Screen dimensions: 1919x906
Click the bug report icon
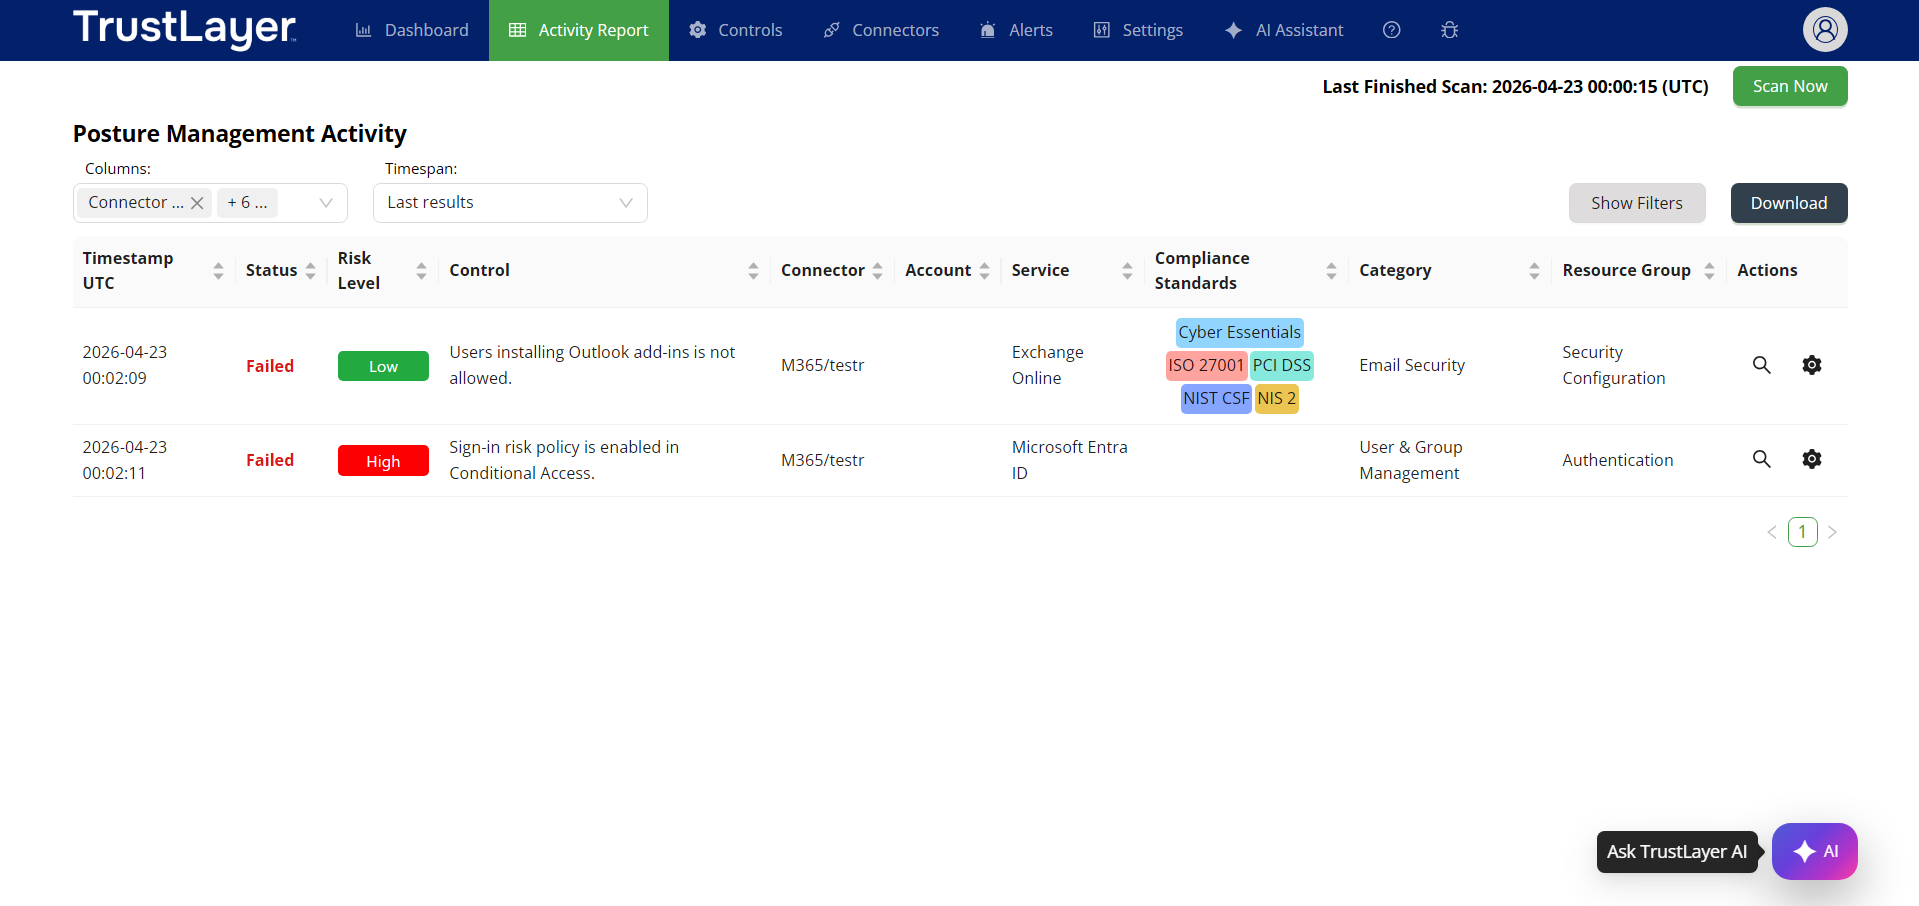pos(1449,30)
